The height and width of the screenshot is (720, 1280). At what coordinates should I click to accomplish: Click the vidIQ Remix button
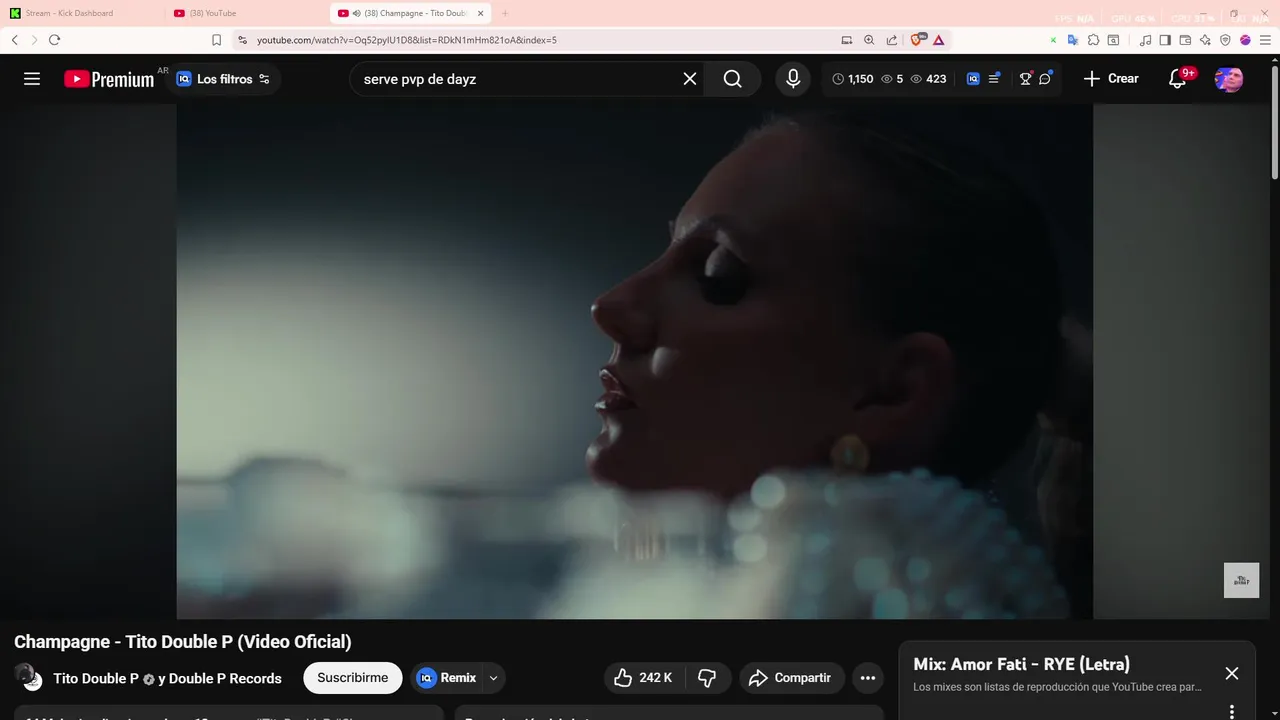446,678
